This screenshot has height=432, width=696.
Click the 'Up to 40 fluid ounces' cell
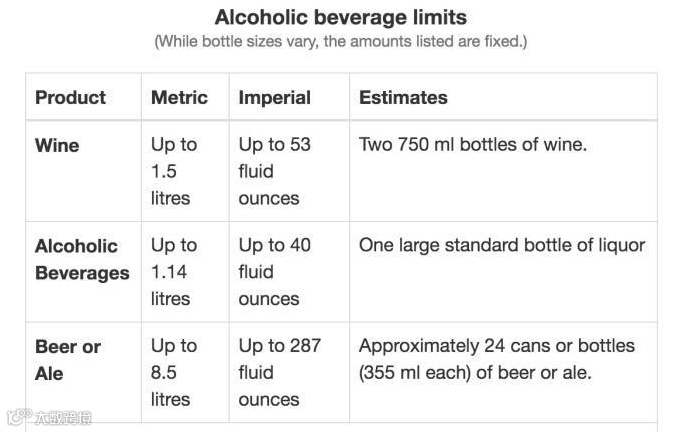click(x=274, y=272)
